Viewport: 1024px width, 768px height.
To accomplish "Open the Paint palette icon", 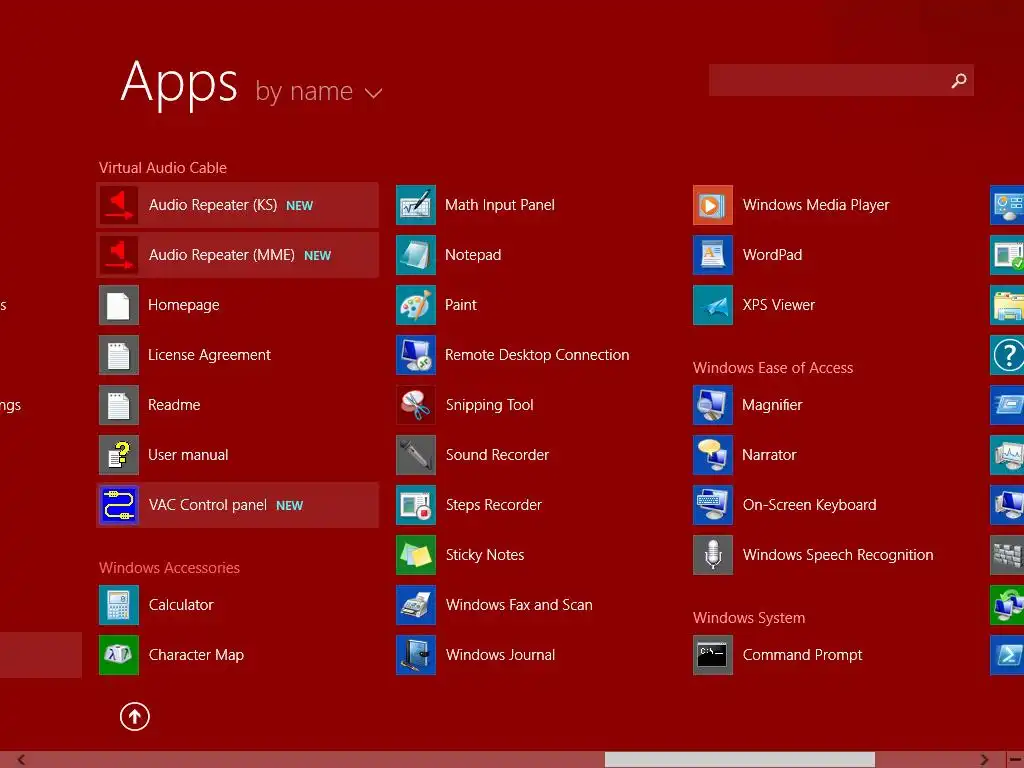I will click(x=416, y=305).
